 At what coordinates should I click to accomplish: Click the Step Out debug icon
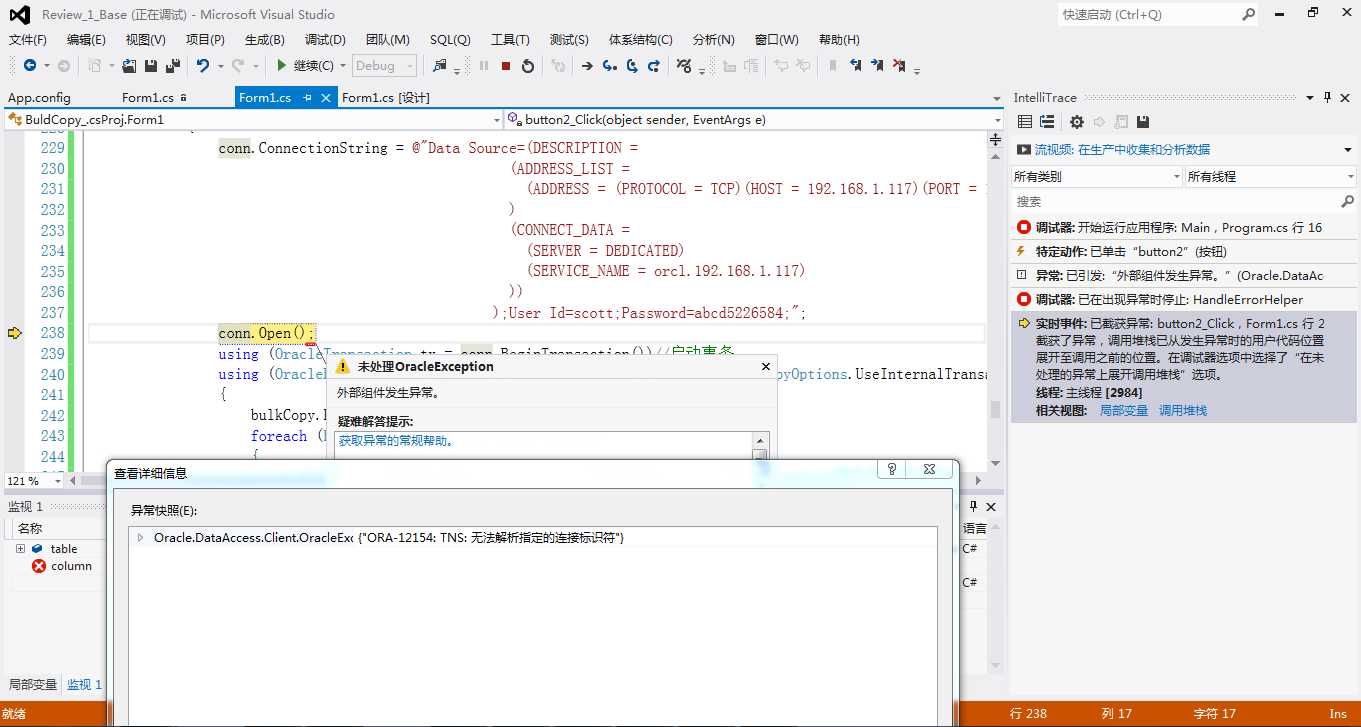pos(654,66)
